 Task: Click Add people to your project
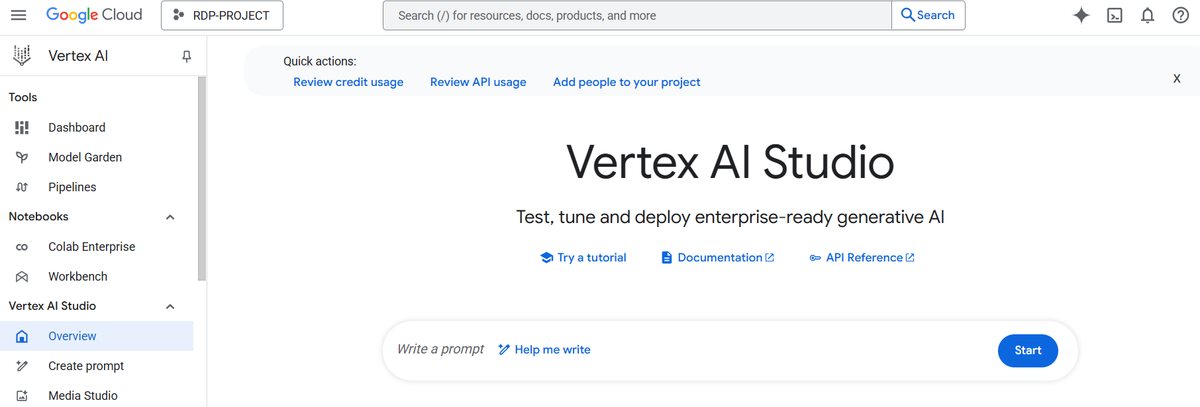(627, 82)
